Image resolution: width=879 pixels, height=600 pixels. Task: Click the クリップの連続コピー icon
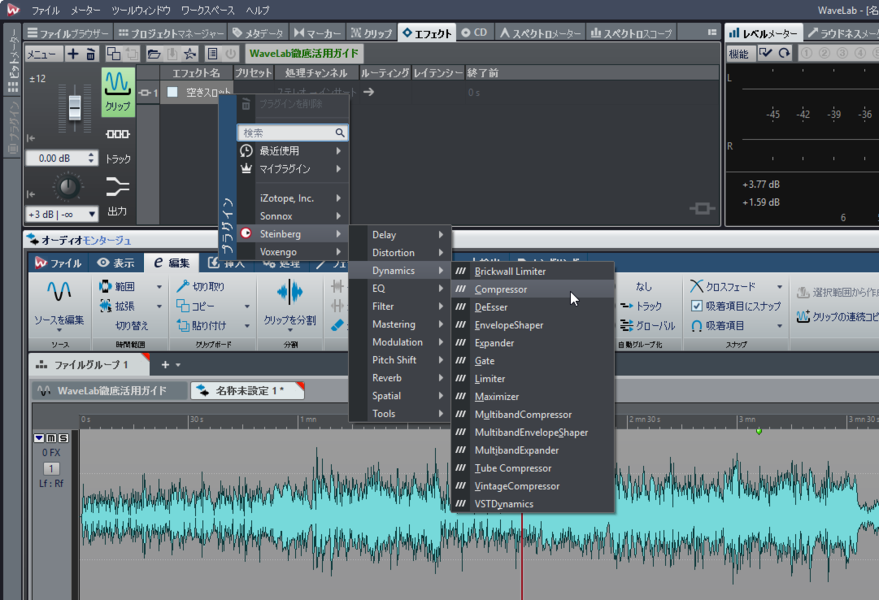(803, 317)
